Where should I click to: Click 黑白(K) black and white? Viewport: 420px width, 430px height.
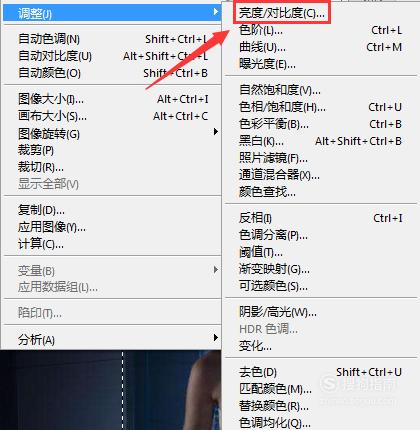pyautogui.click(x=320, y=141)
